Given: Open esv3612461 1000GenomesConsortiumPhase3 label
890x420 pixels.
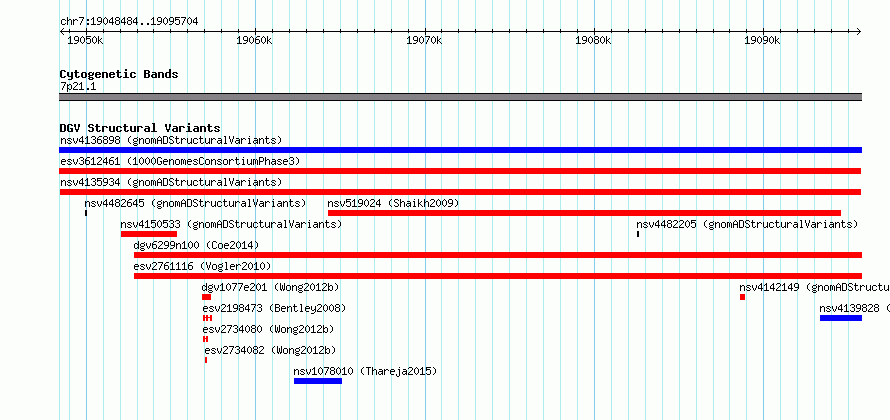Looking at the screenshot, I should 179,161.
